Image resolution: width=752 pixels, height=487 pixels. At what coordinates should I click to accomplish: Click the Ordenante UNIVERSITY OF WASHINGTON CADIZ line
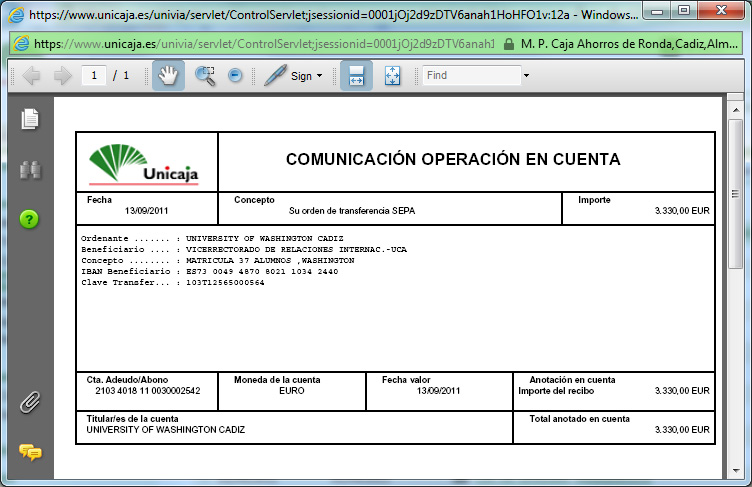[212, 238]
